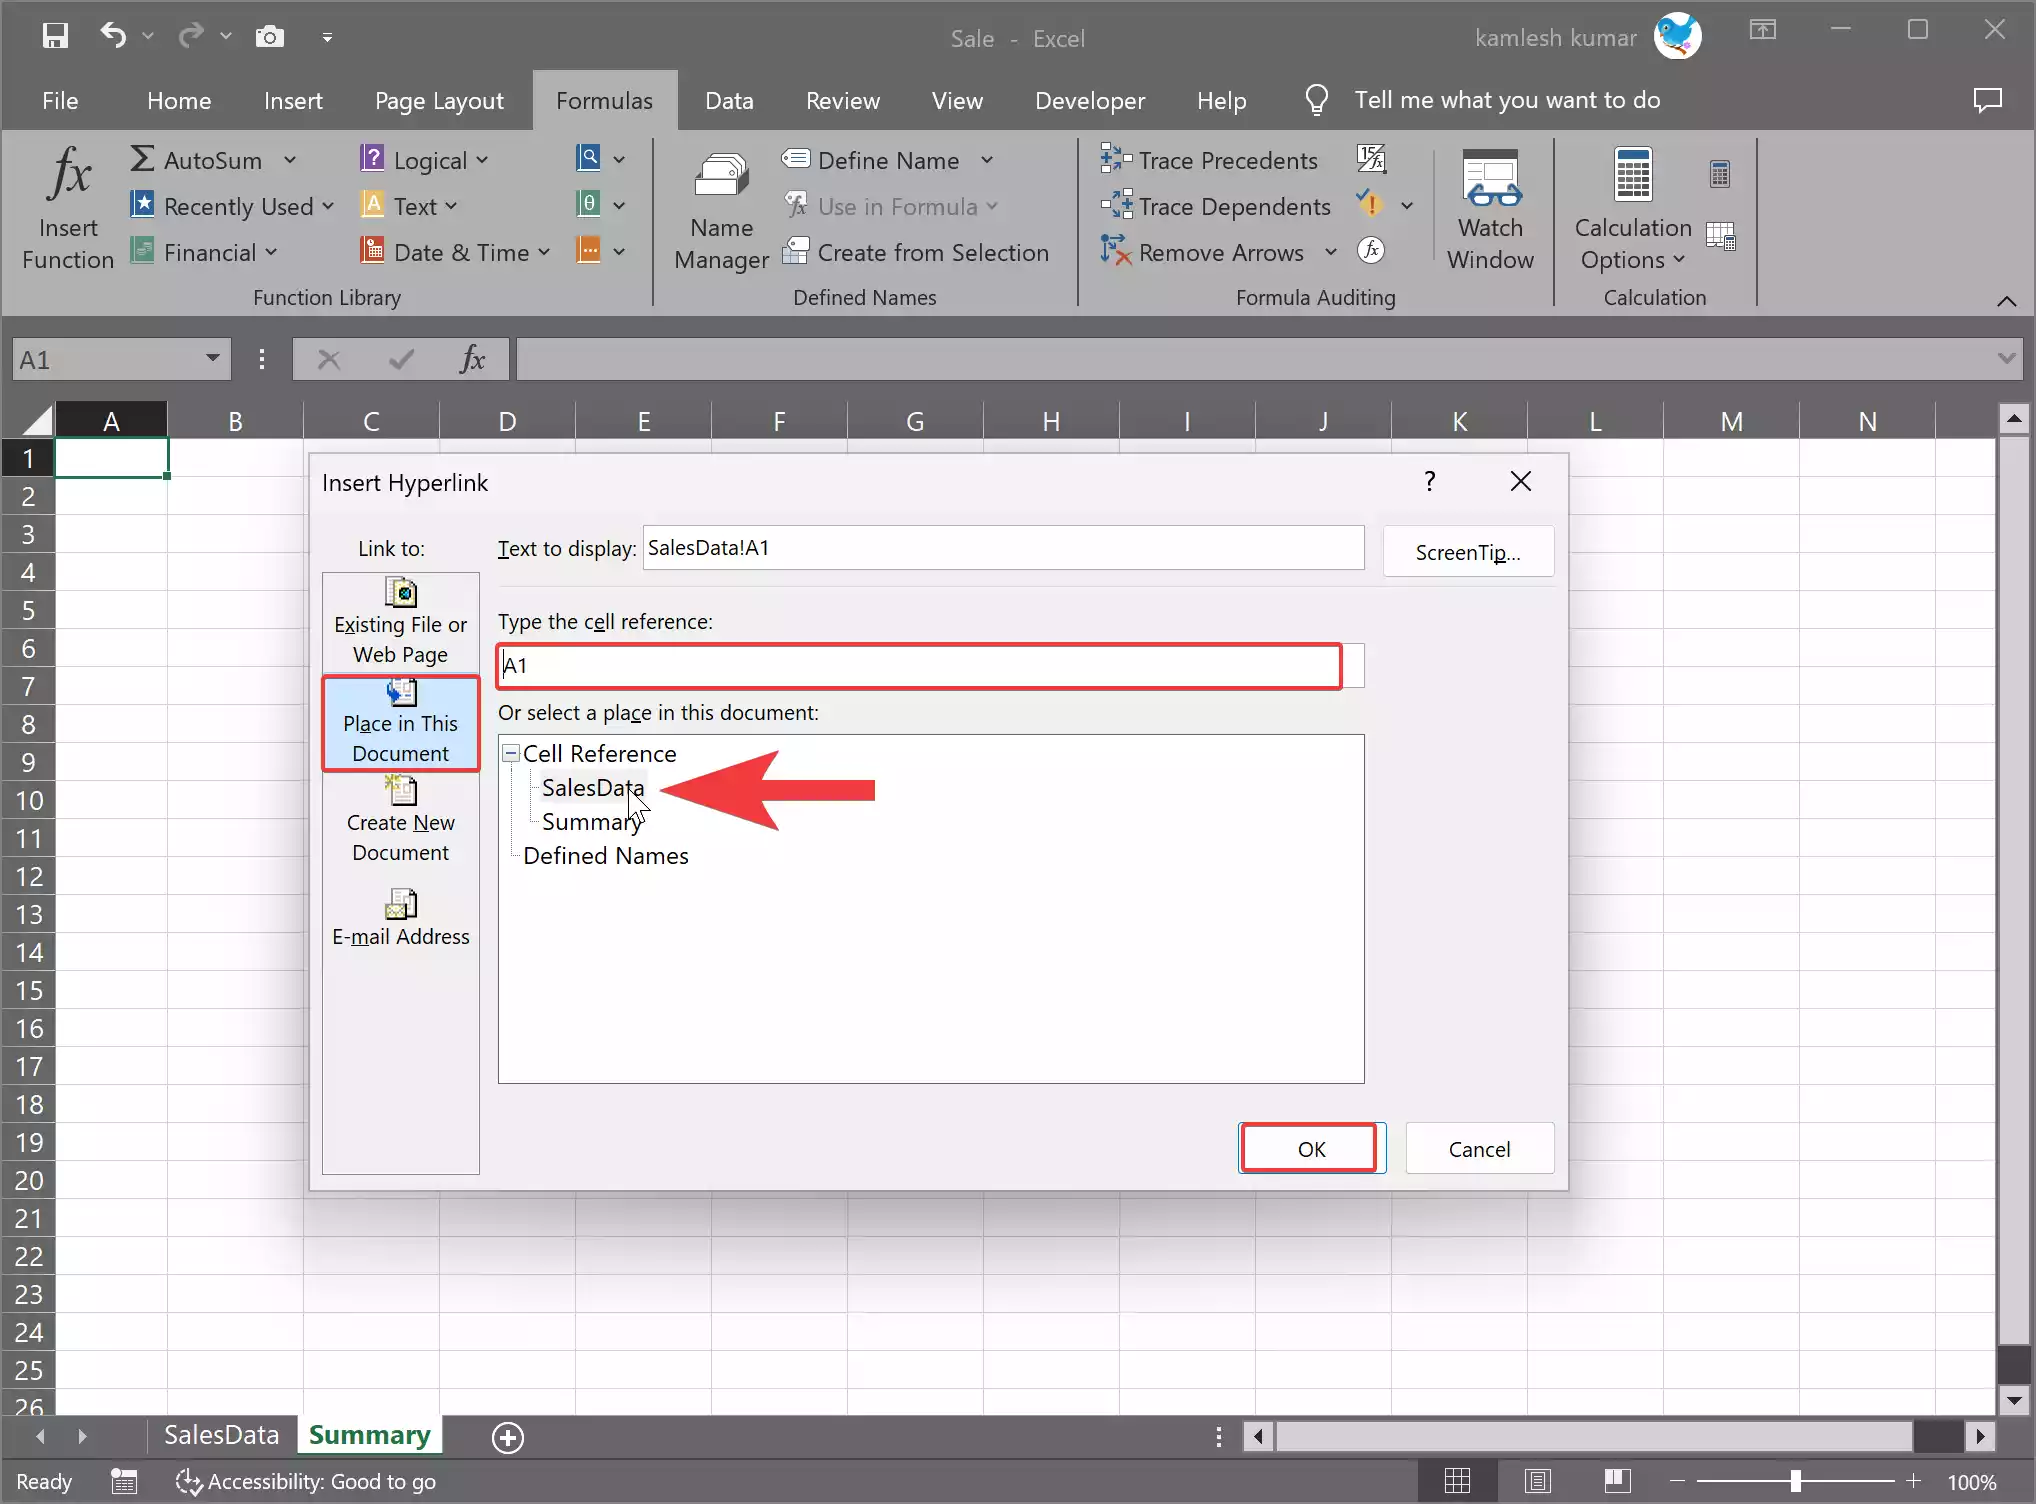Viewport: 2036px width, 1504px height.
Task: Select E-mail Address link type
Action: tap(401, 915)
